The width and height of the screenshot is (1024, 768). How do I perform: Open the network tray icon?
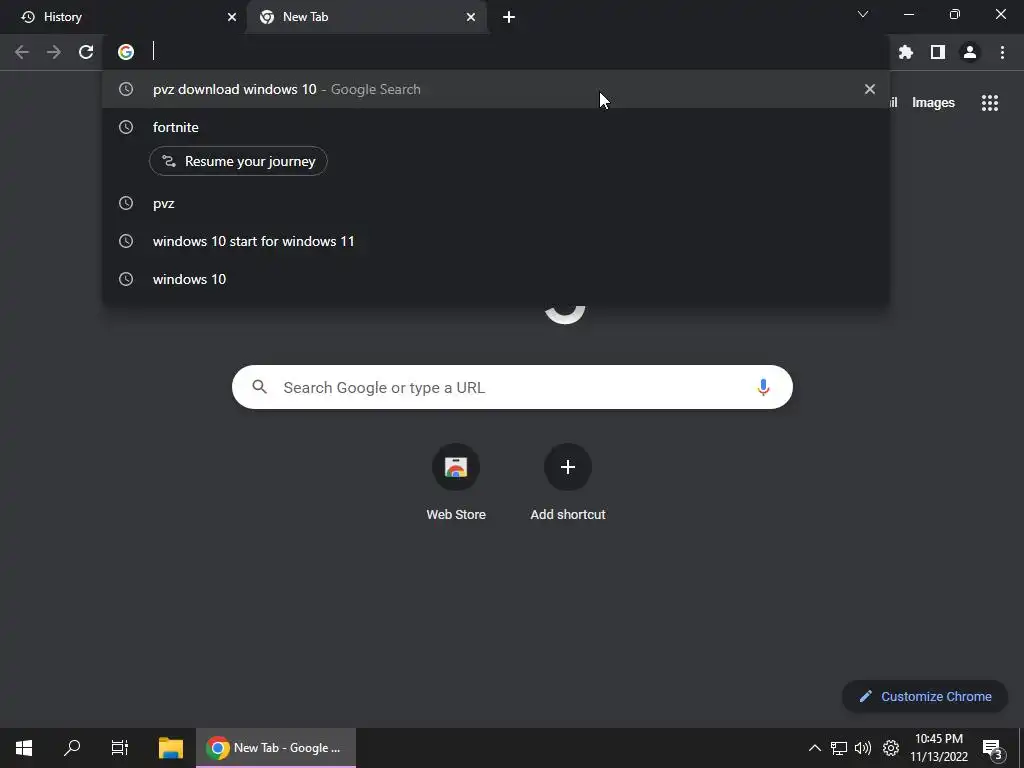(x=839, y=748)
